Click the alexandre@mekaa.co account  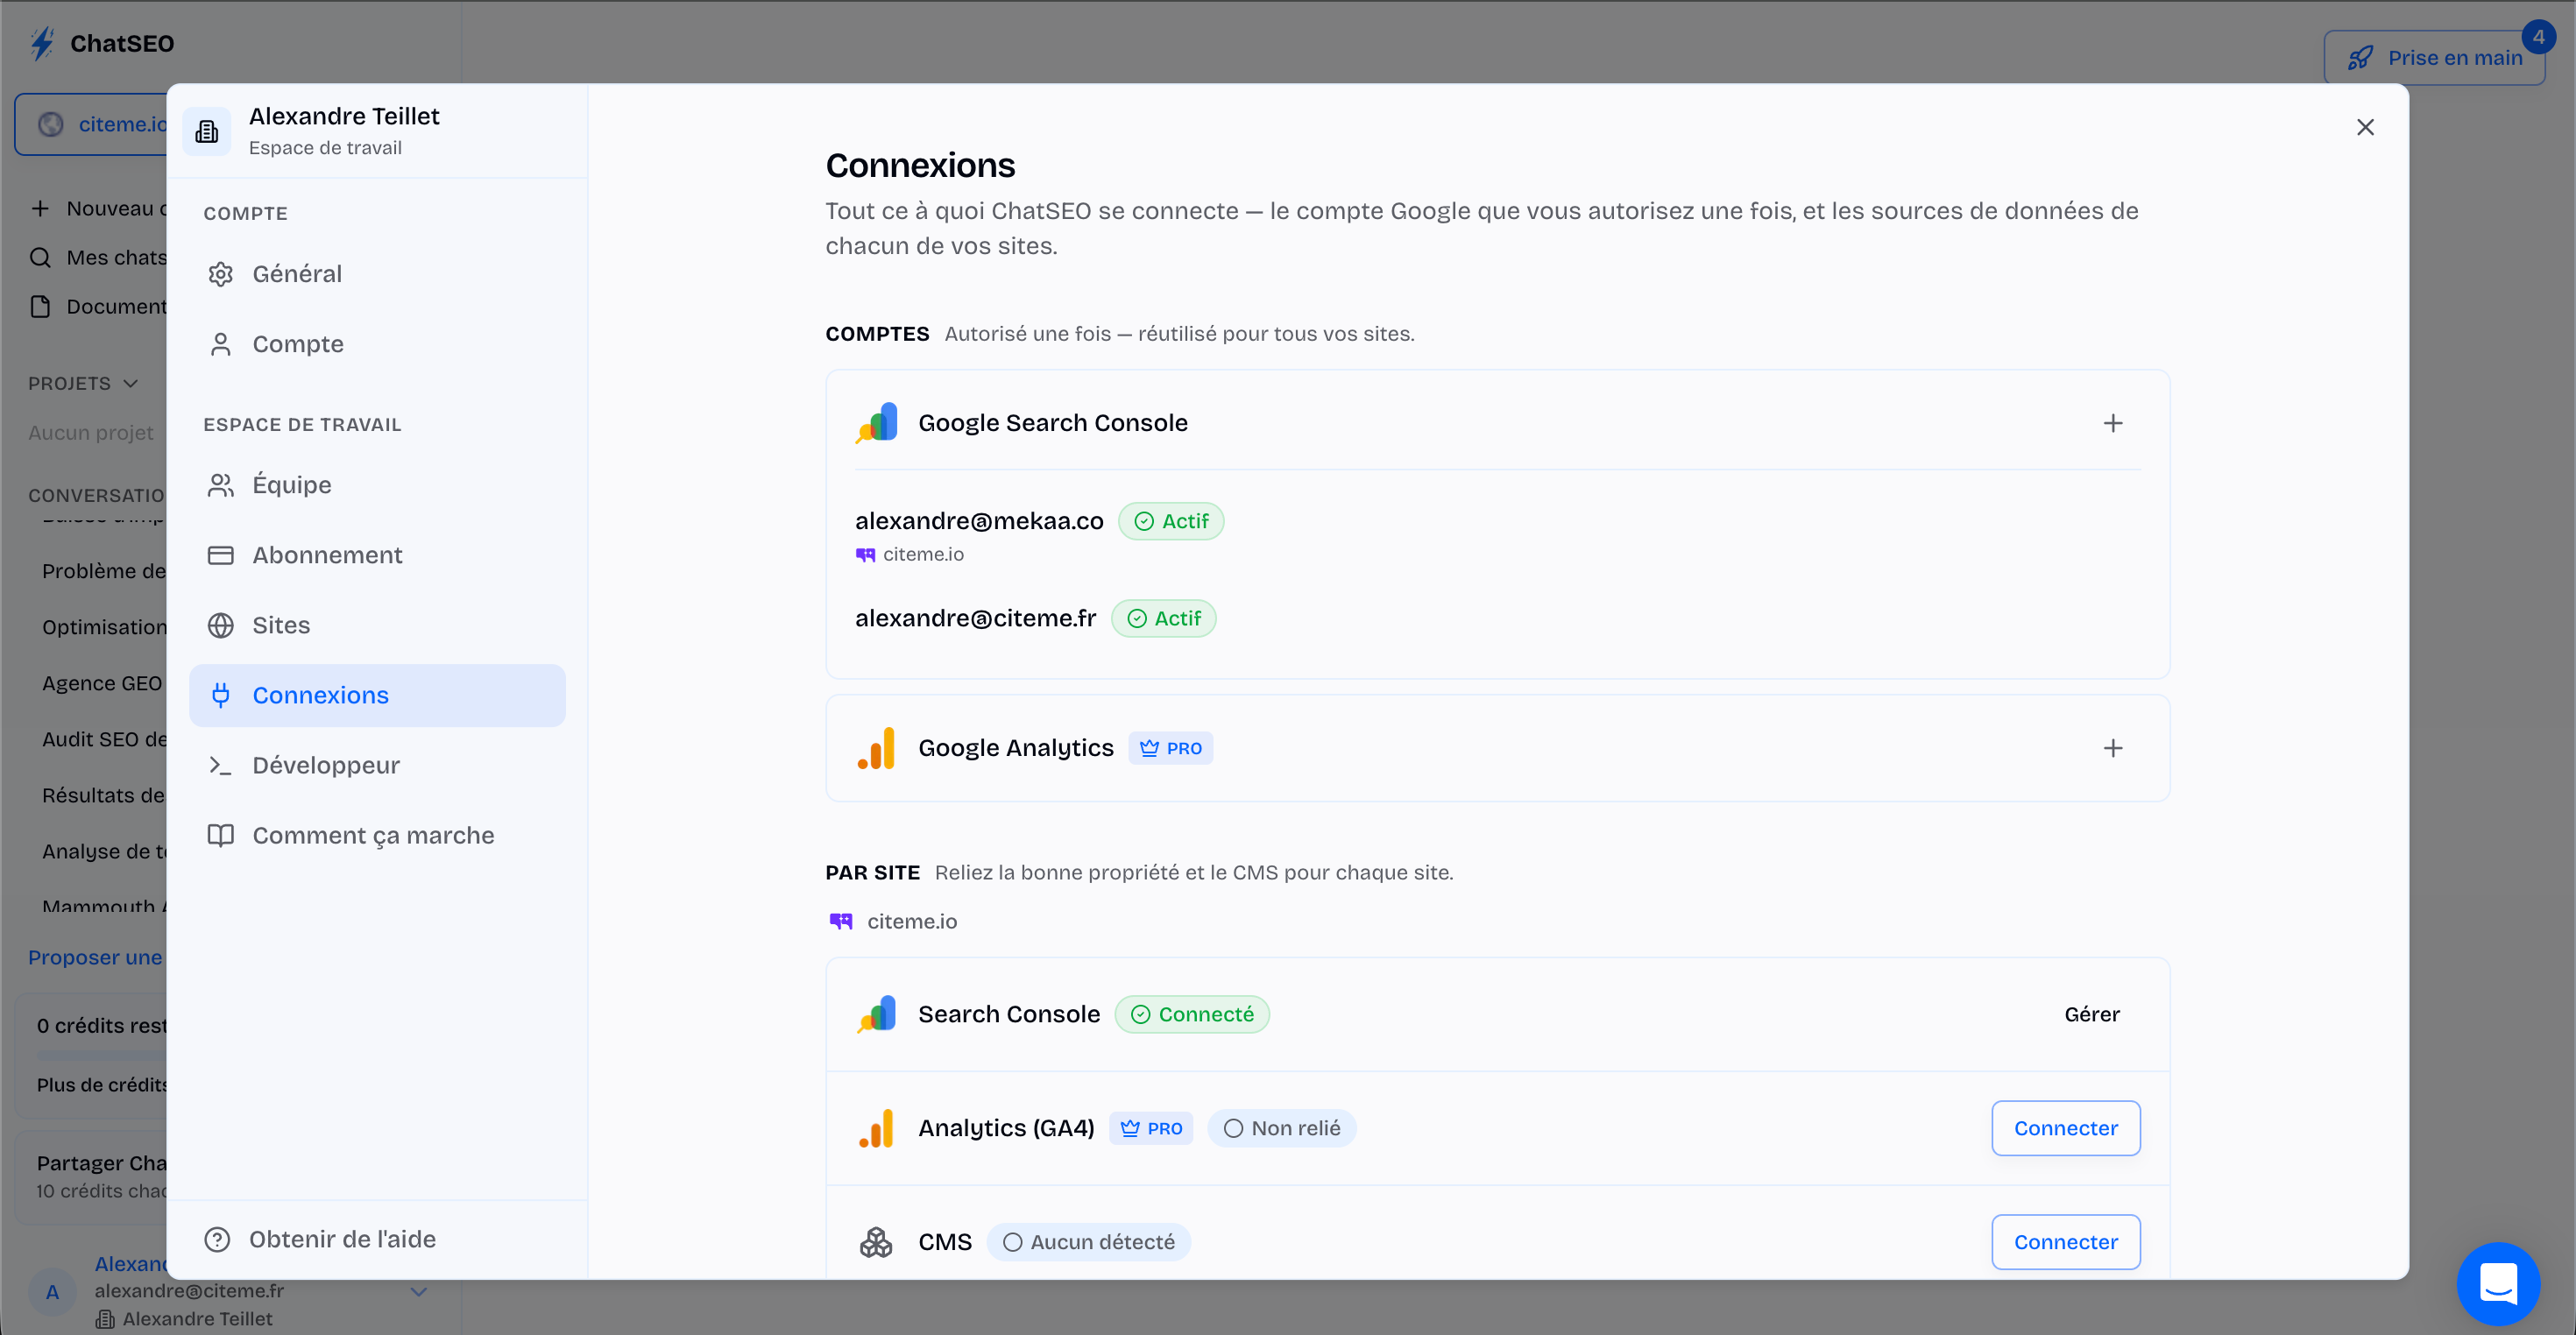979,521
